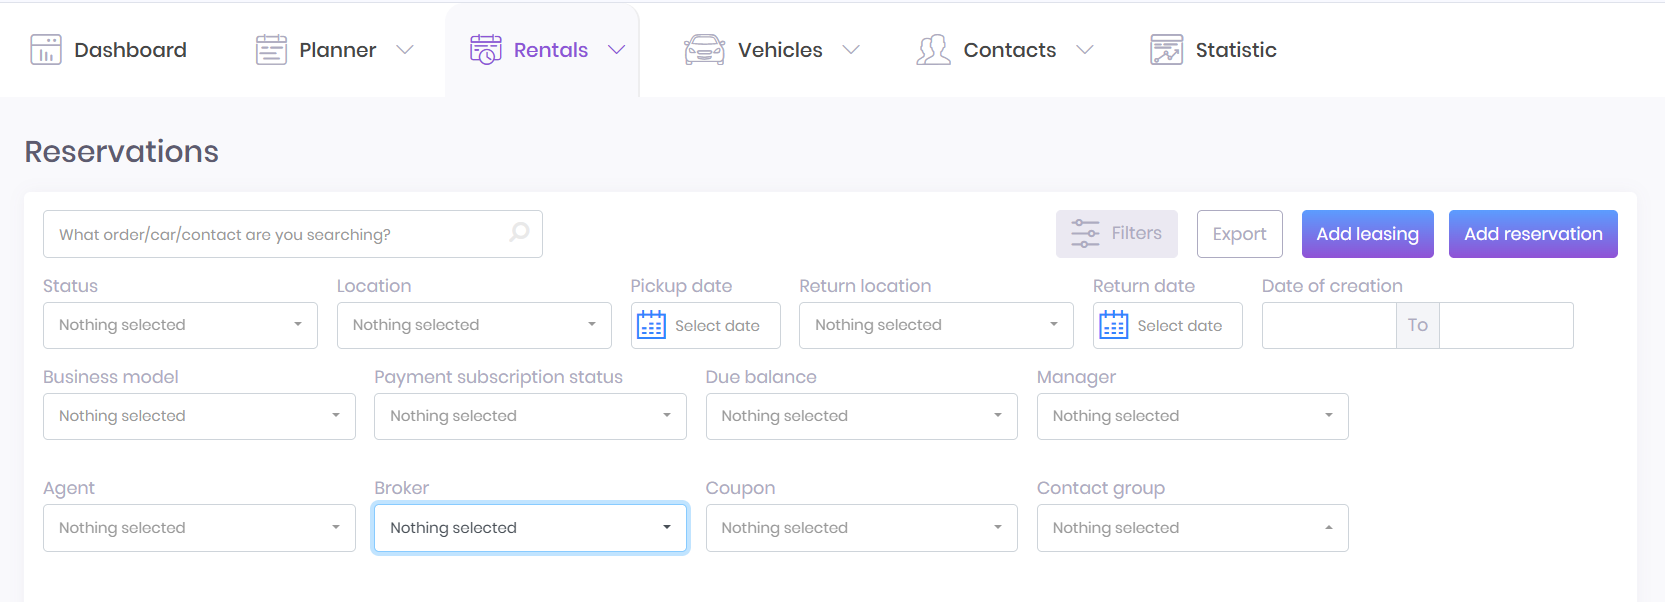The width and height of the screenshot is (1665, 602).
Task: Open the Statistic menu item
Action: point(1235,50)
